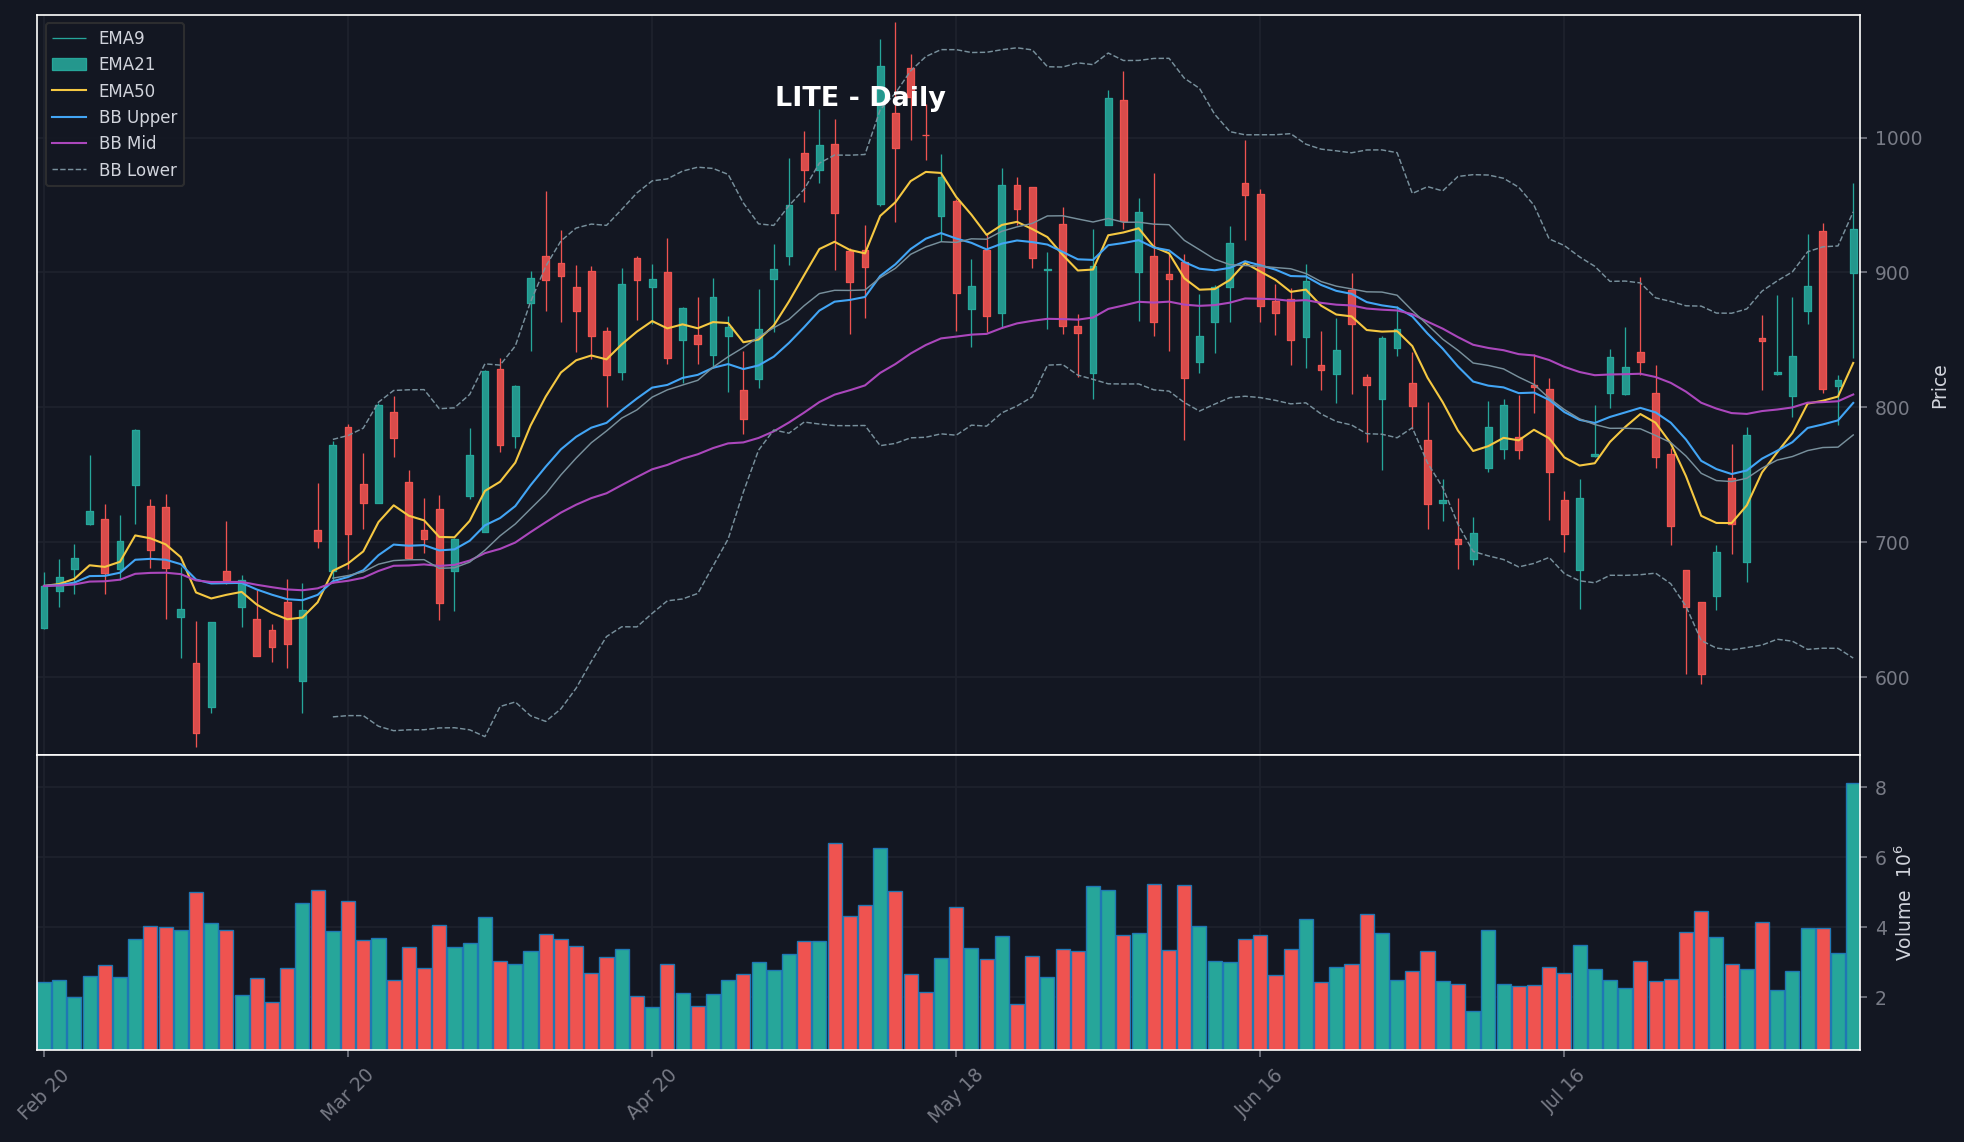This screenshot has width=1964, height=1142.
Task: Click the BB Mid legend label
Action: (127, 143)
